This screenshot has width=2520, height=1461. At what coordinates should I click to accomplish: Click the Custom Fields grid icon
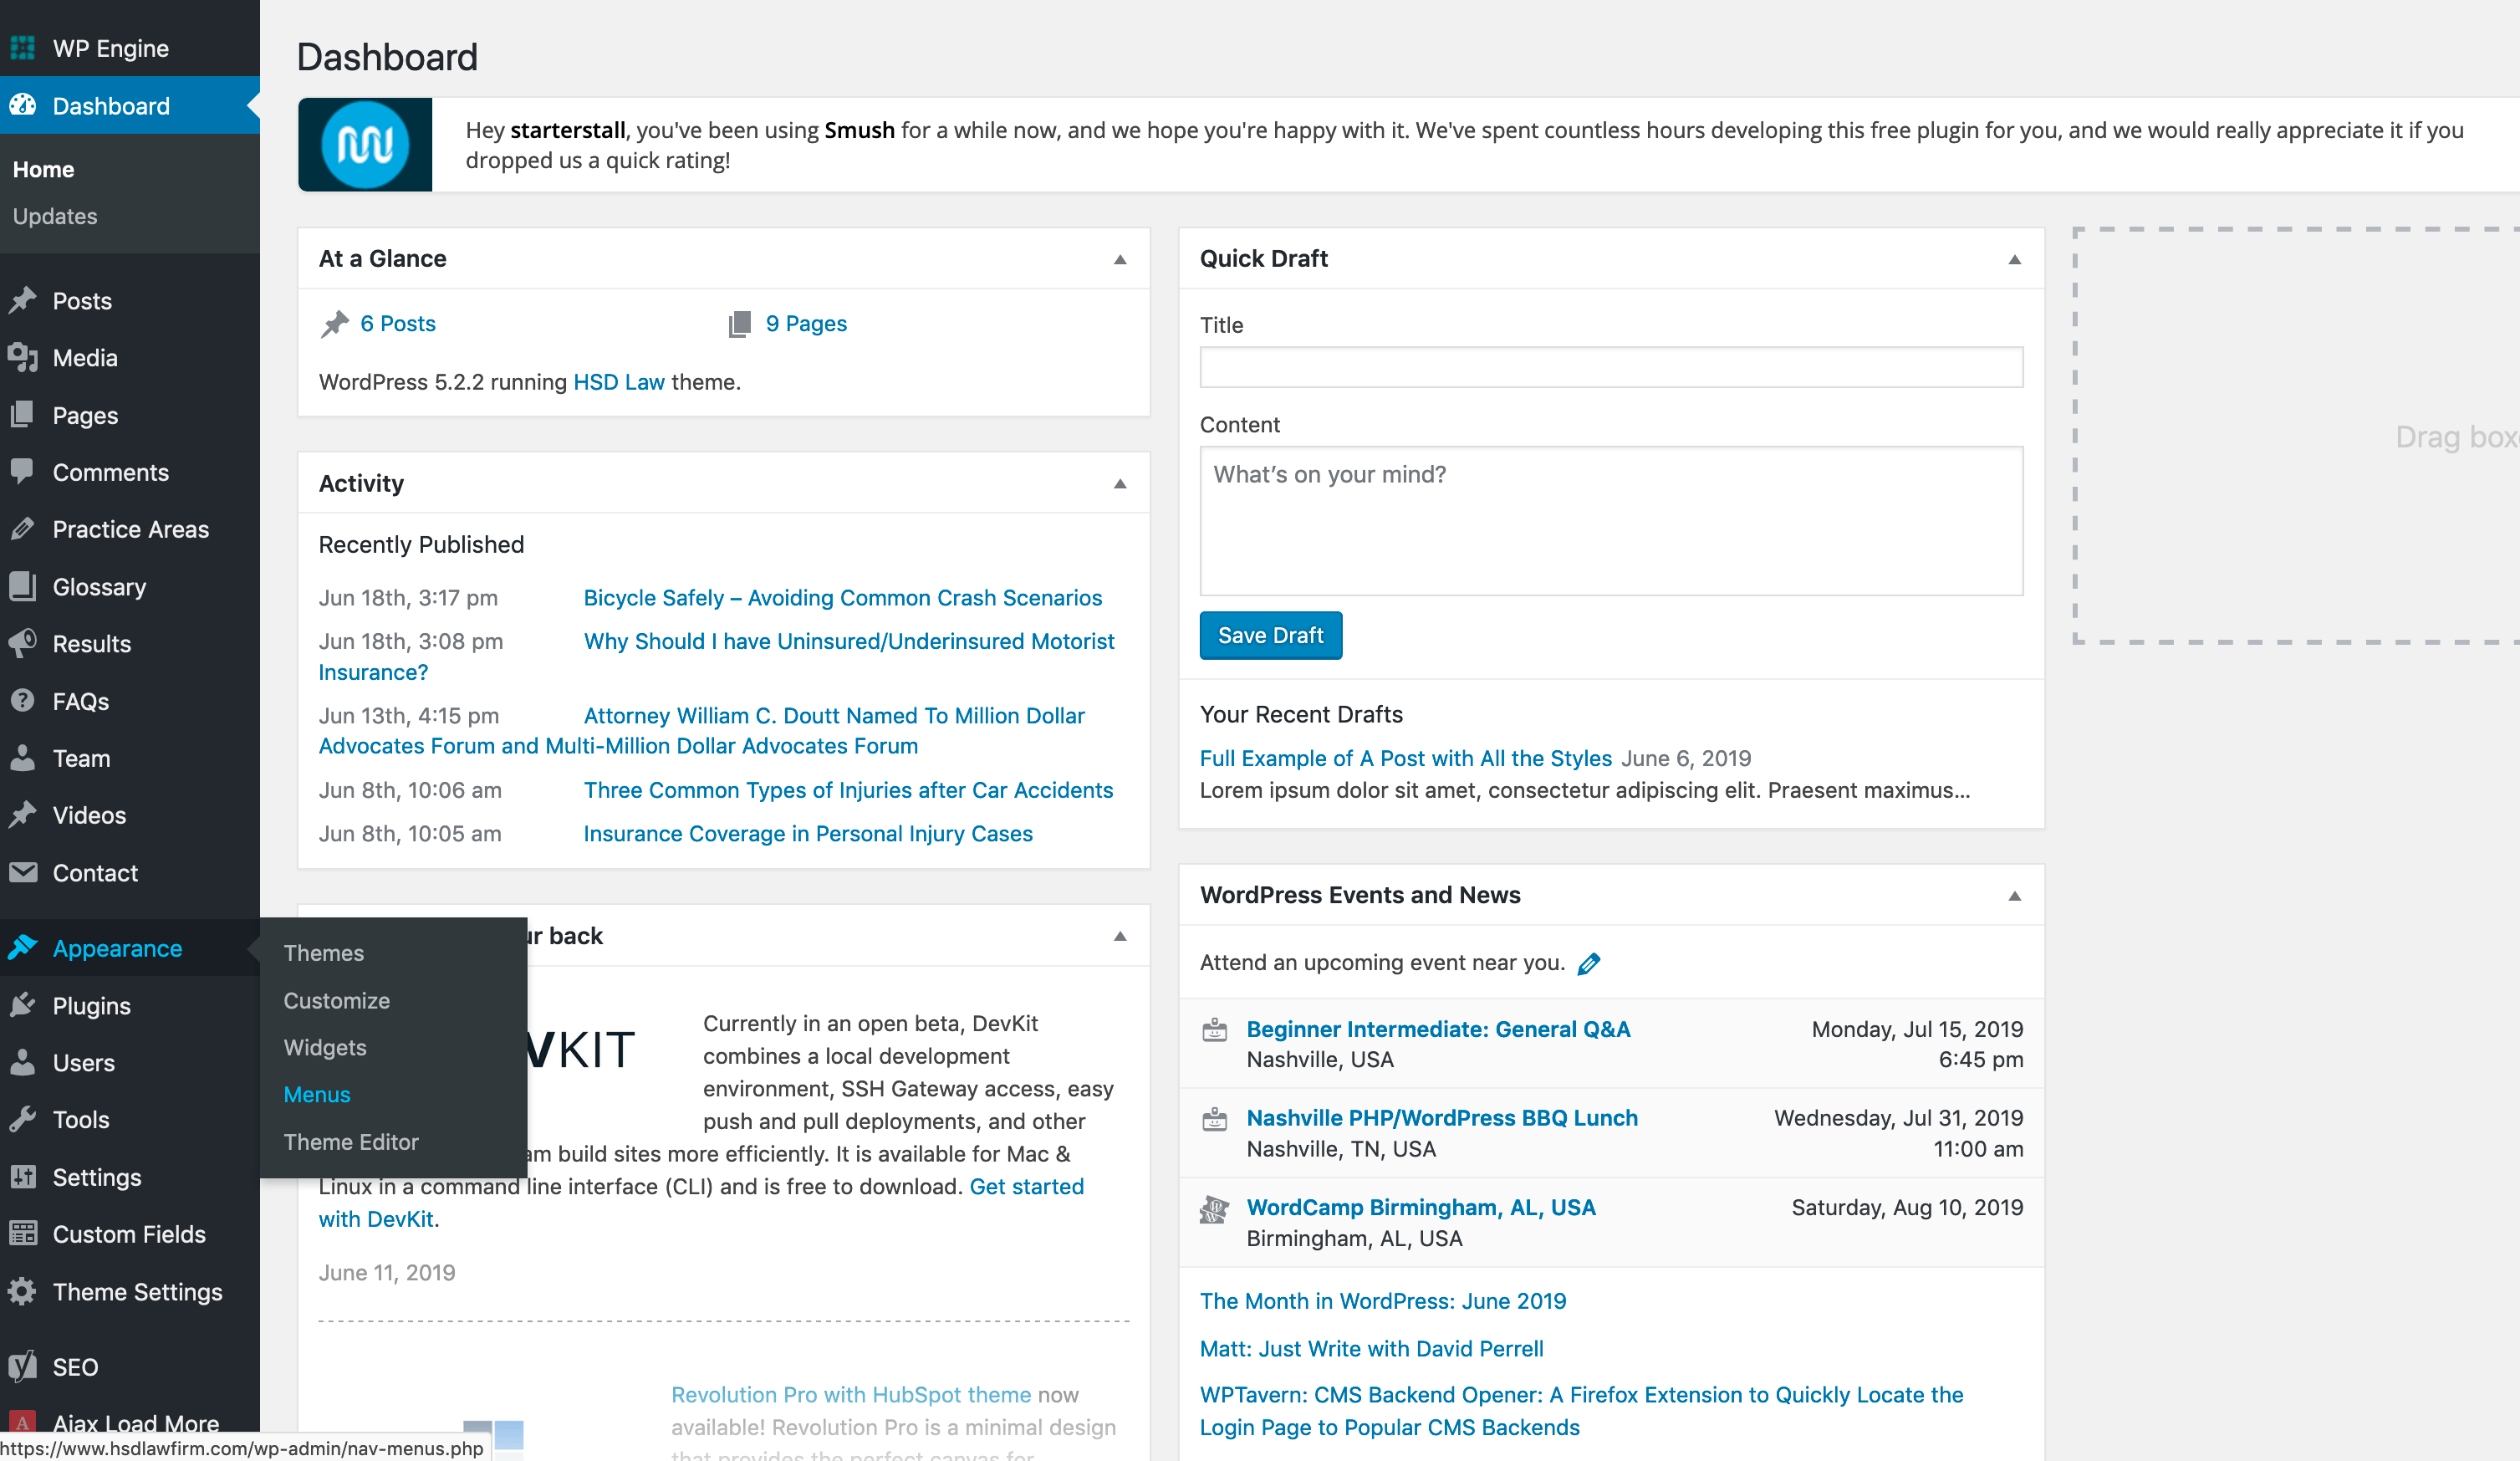tap(23, 1234)
